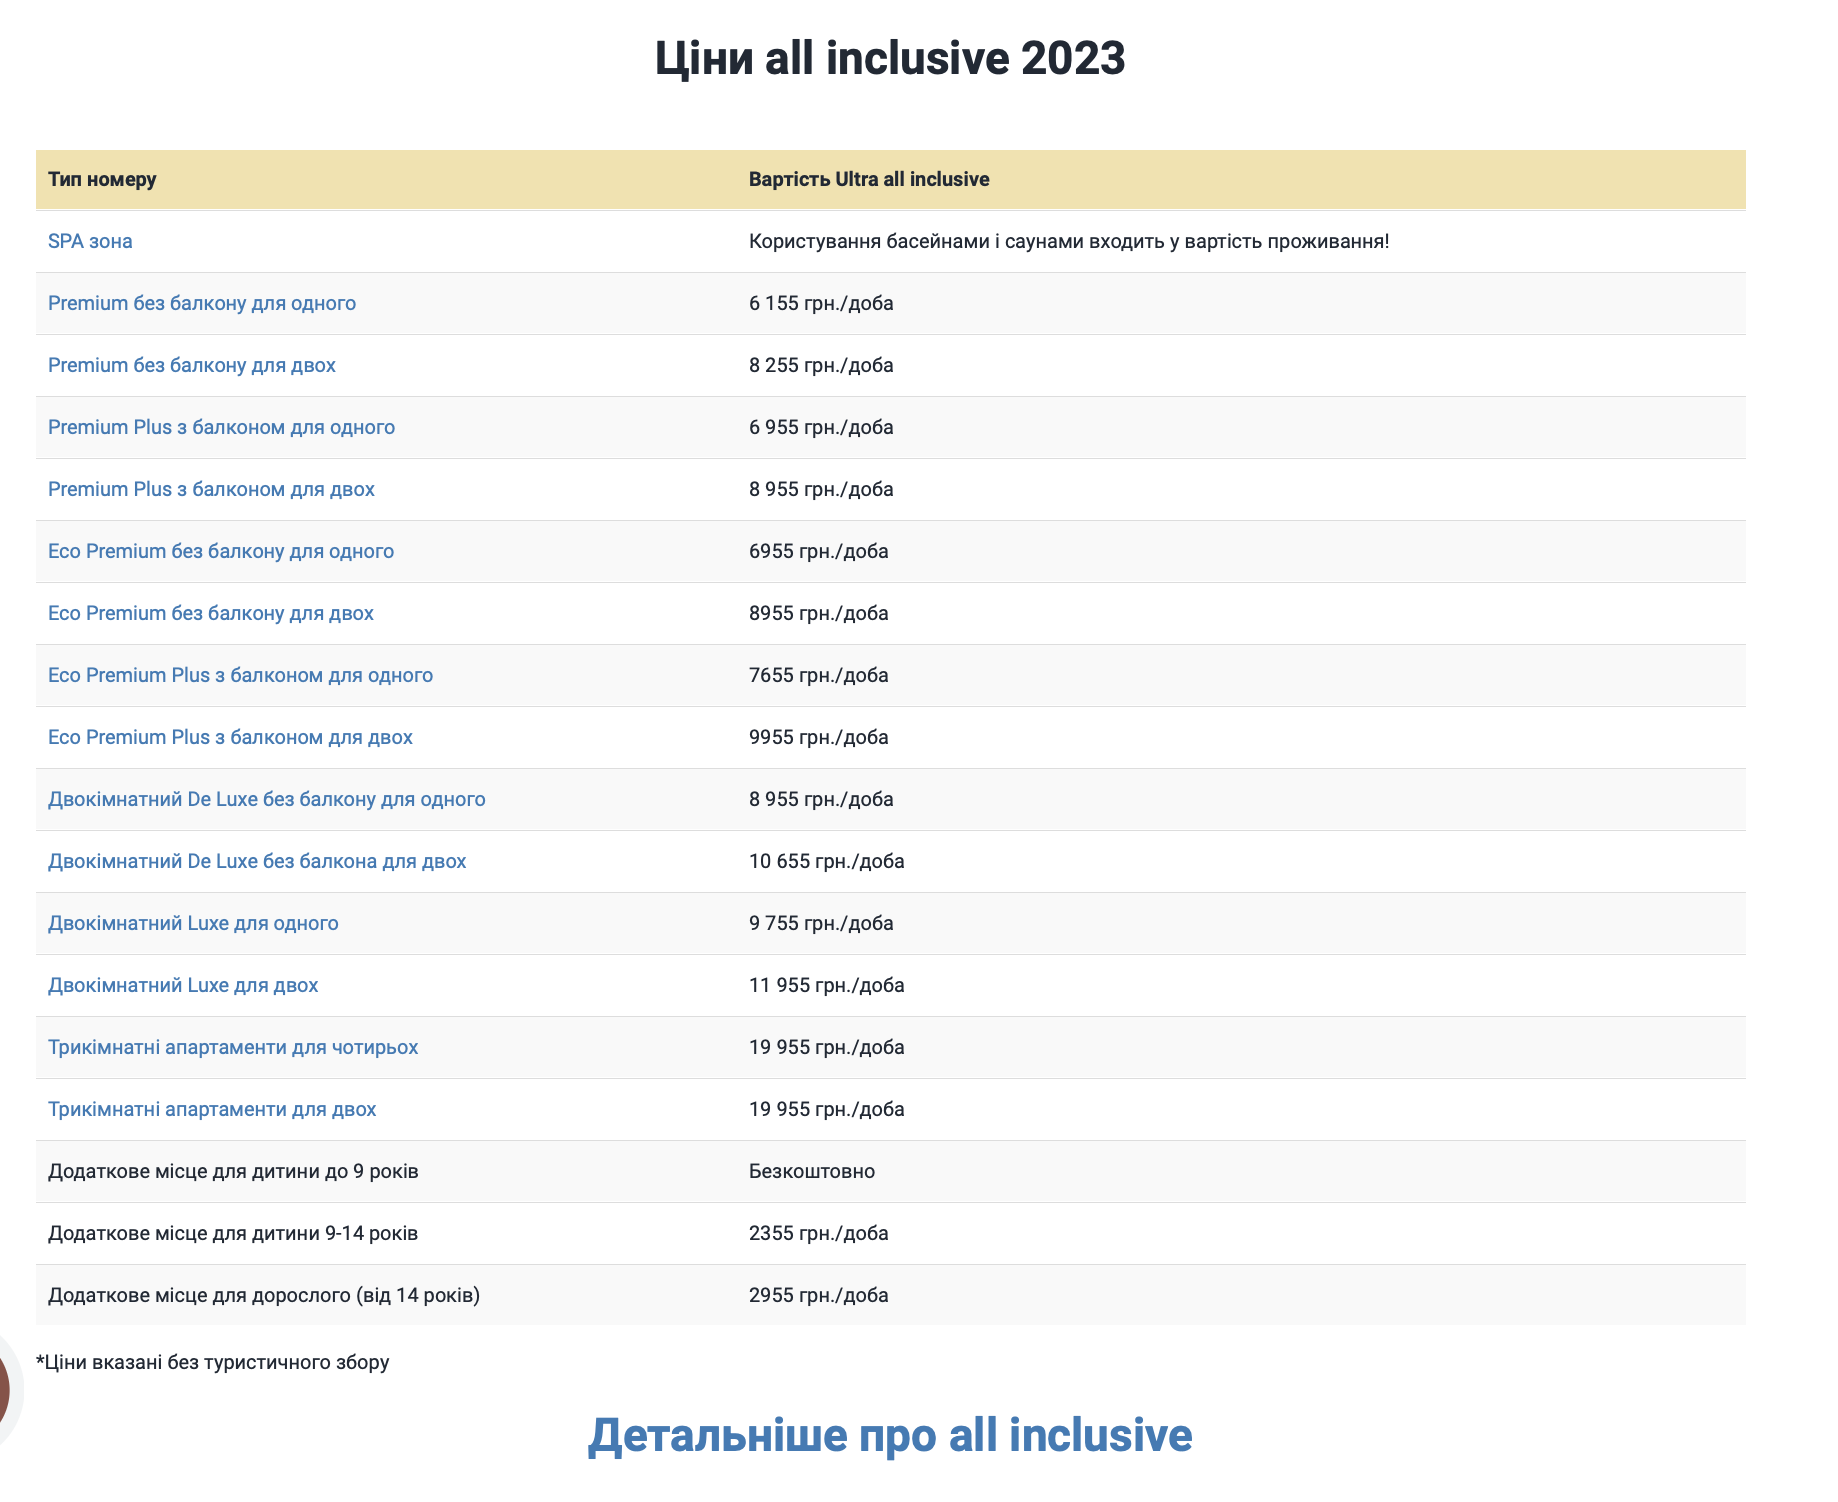
Task: Click Eco Premium без балкону для одного
Action: point(220,551)
